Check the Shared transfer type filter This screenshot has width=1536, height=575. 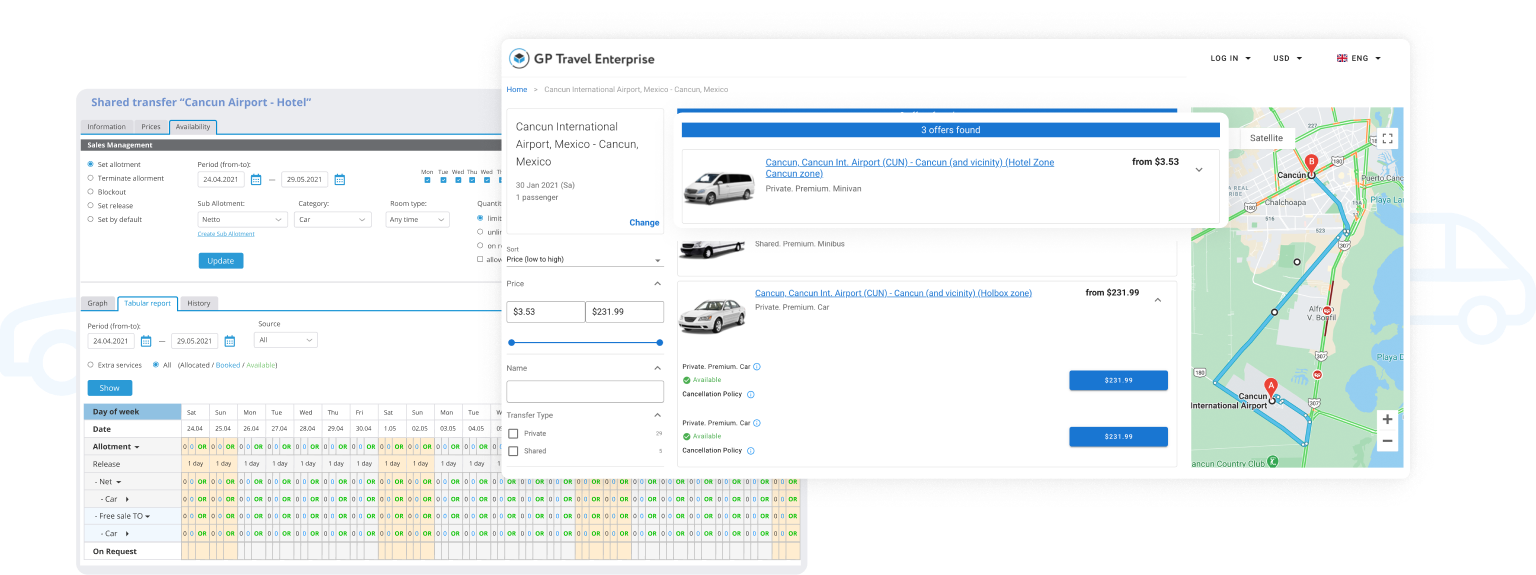pyautogui.click(x=513, y=451)
